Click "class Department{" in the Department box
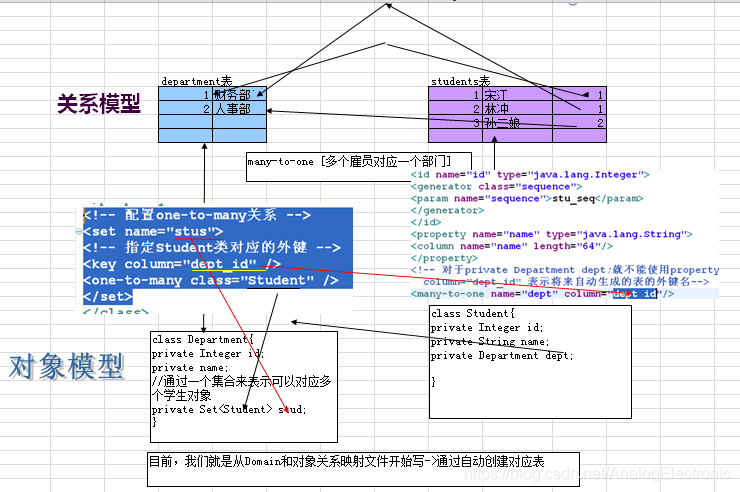Image resolution: width=740 pixels, height=492 pixels. (x=203, y=339)
